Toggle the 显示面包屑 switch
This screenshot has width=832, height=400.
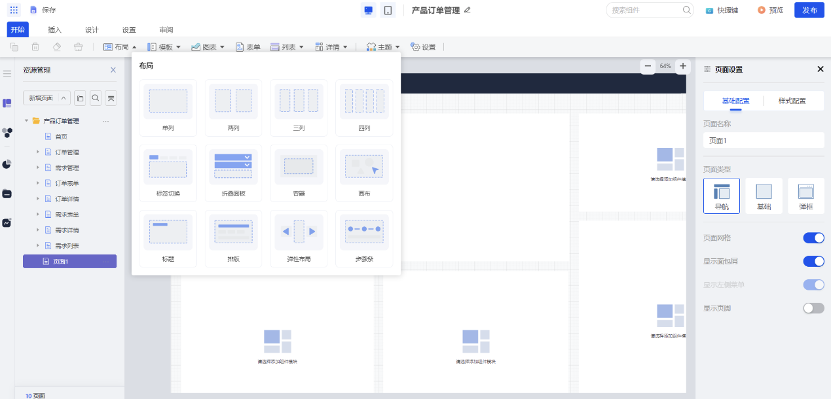[x=813, y=261]
